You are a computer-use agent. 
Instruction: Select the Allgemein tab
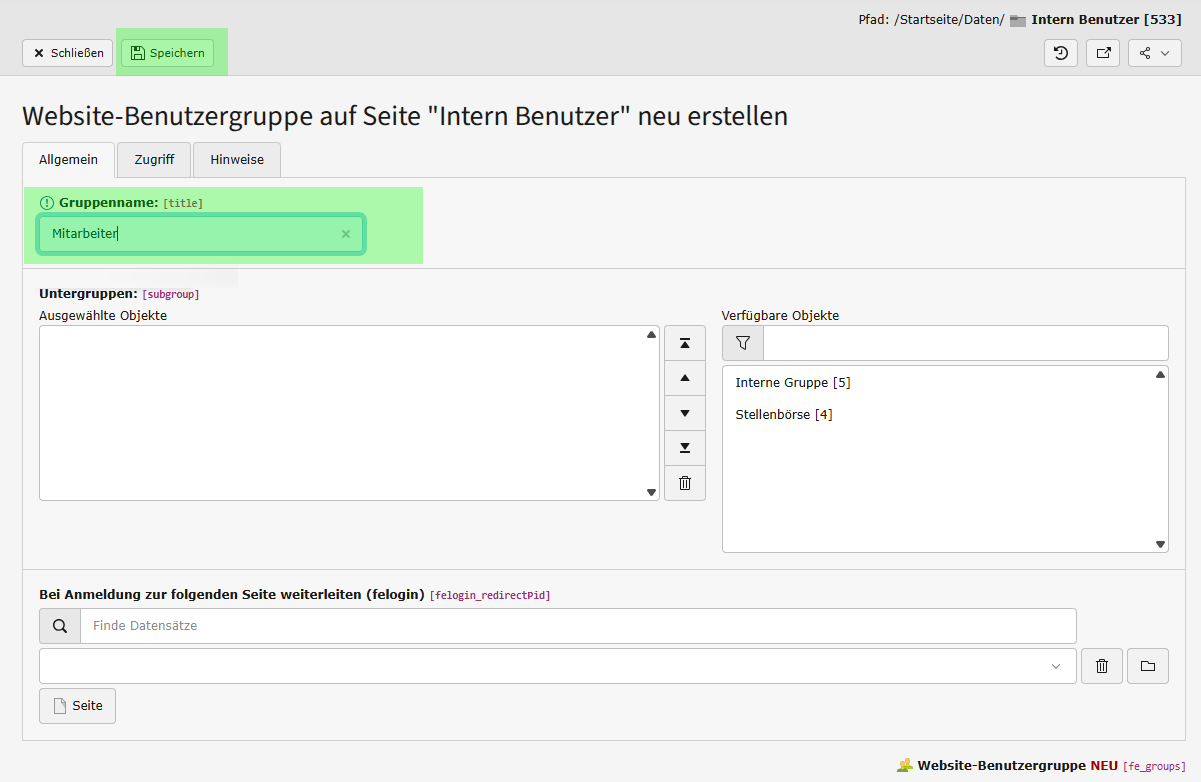tap(69, 159)
